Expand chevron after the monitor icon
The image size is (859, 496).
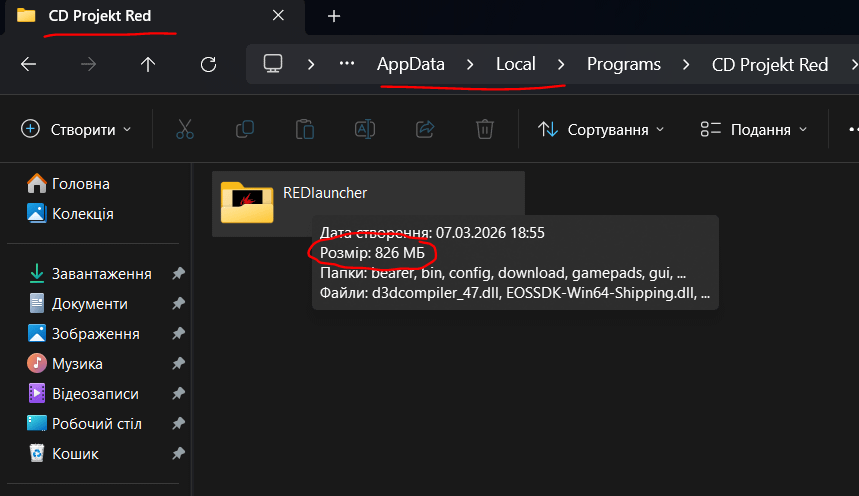coord(311,65)
